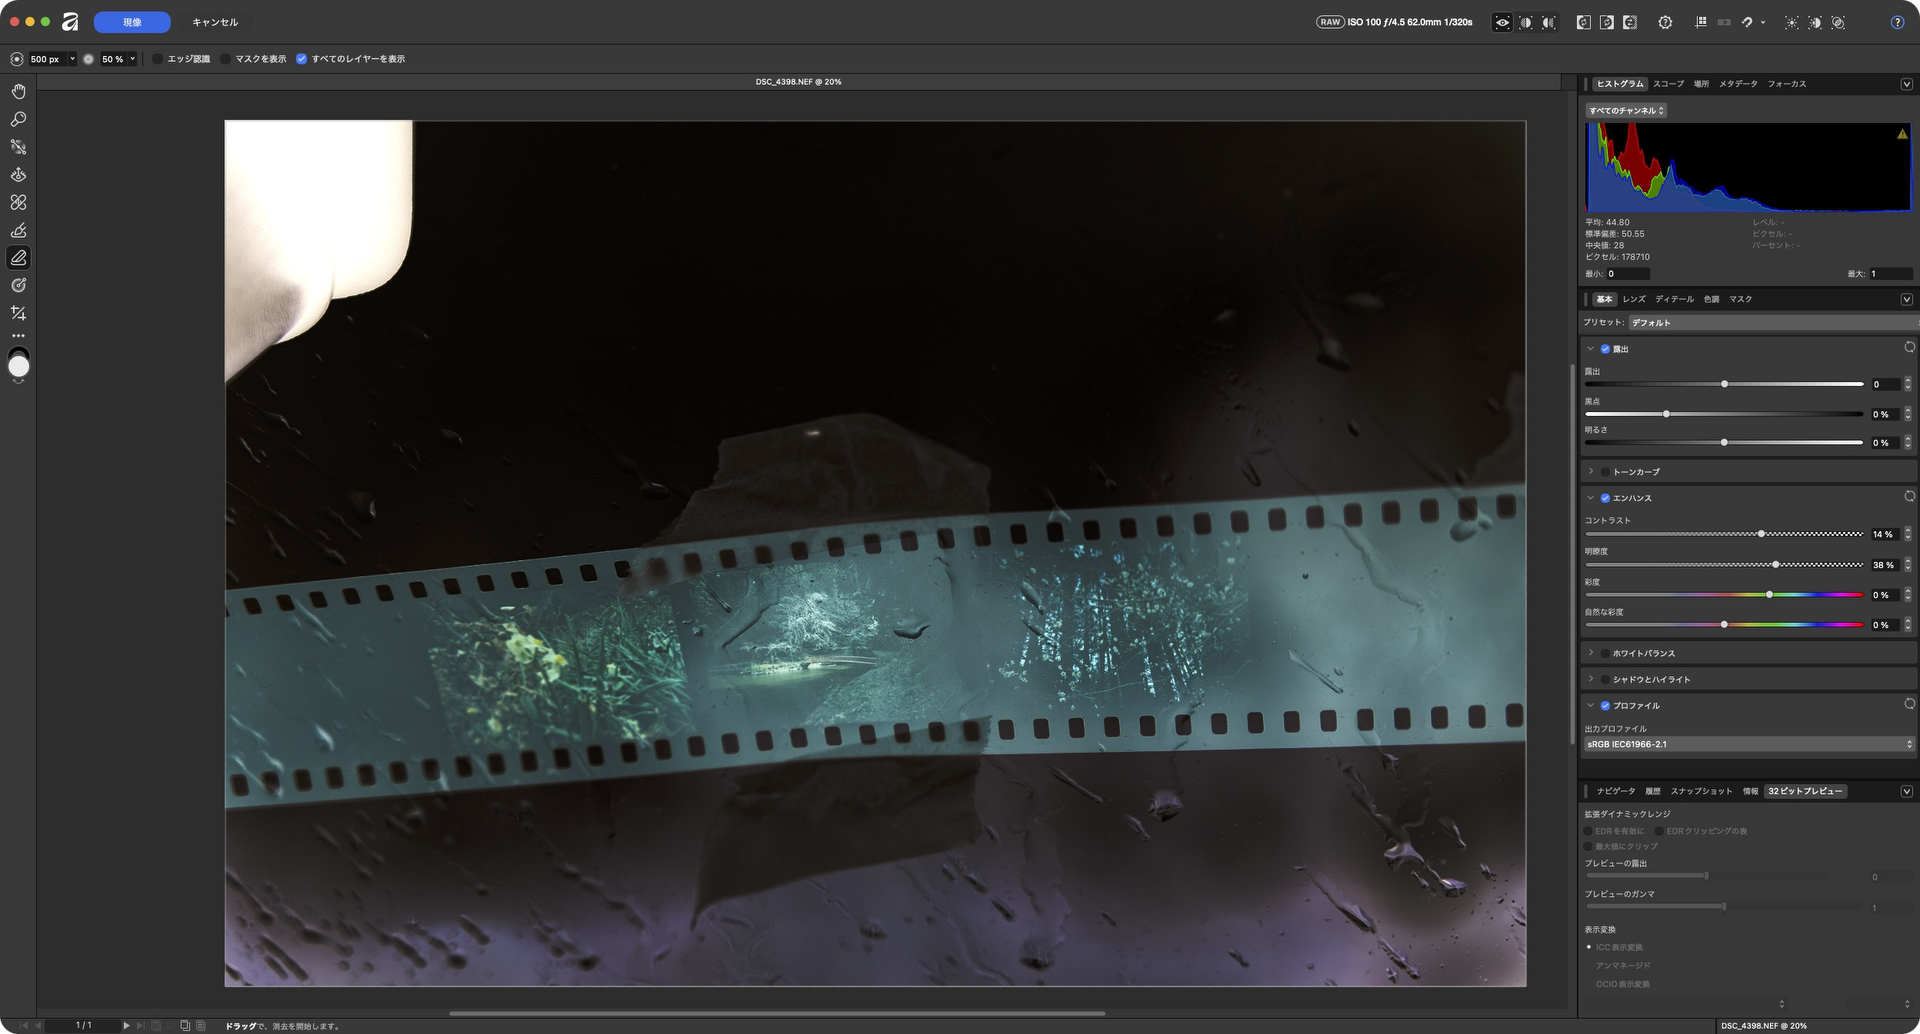The width and height of the screenshot is (1920, 1034).
Task: Click the sync after icon
Action: click(x=1607, y=22)
